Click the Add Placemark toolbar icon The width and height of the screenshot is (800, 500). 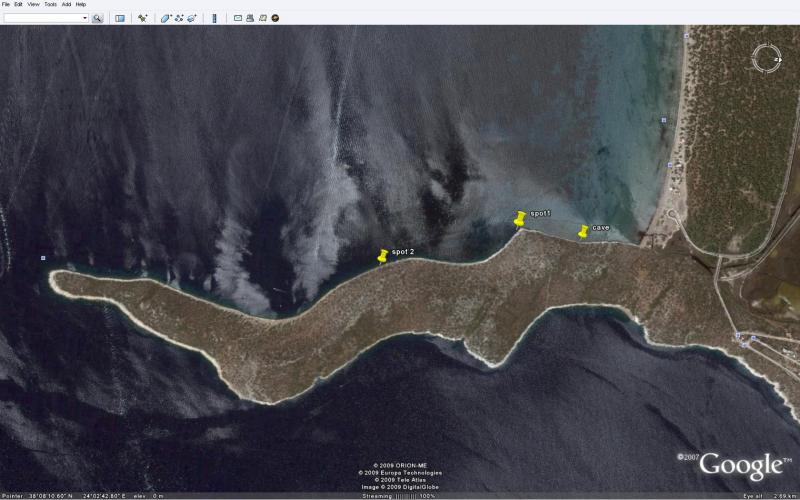[143, 18]
